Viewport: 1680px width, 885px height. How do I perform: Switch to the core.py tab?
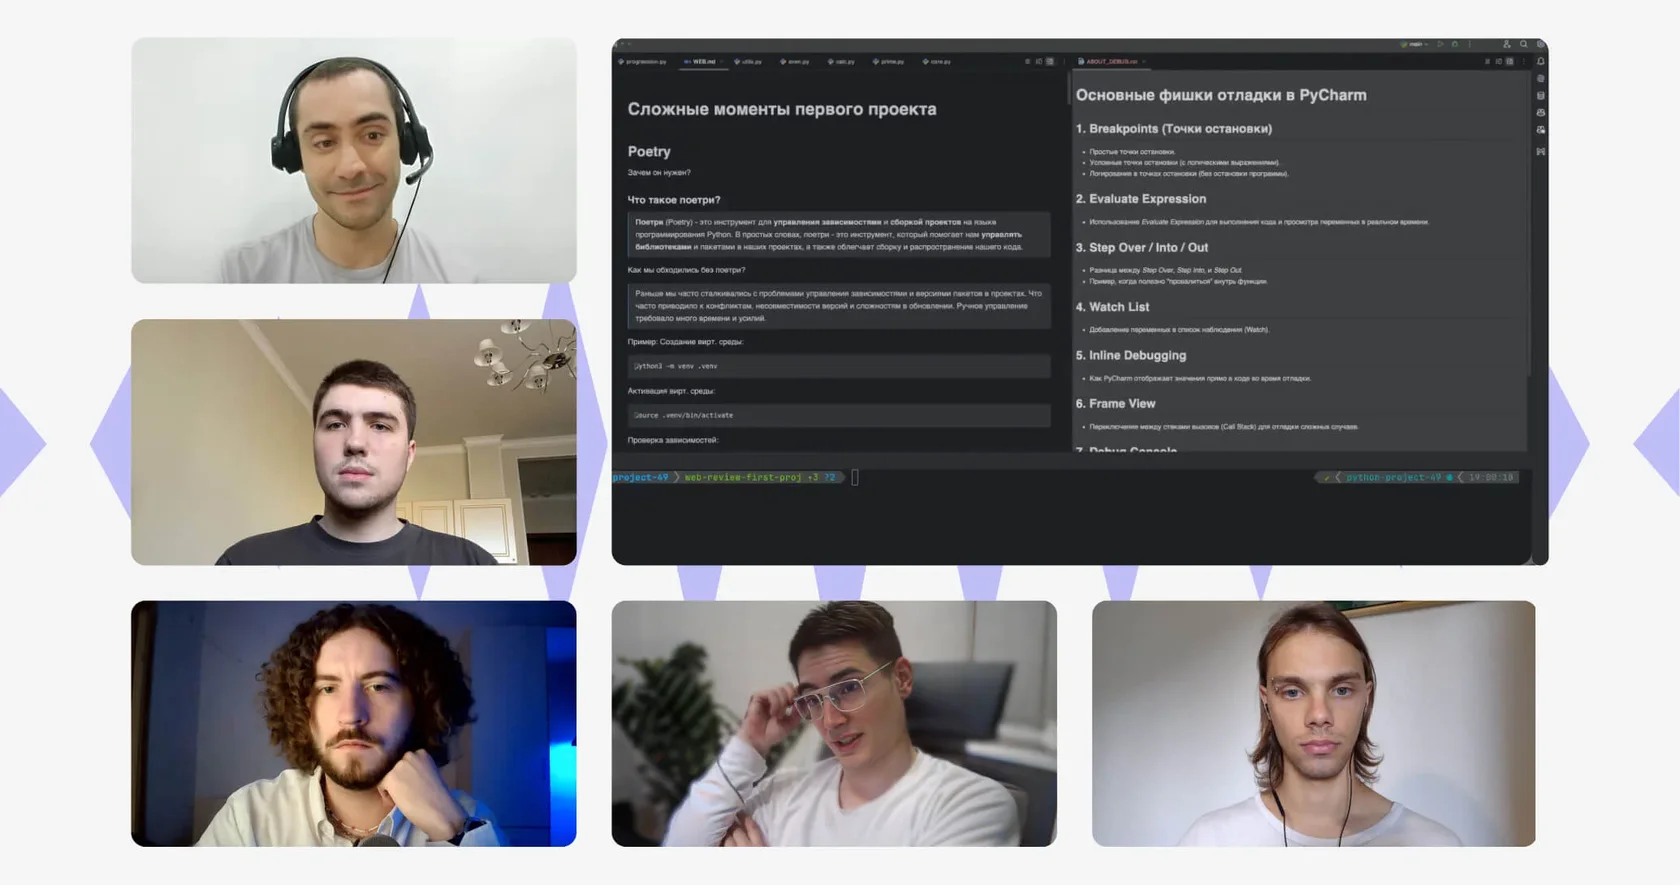tap(936, 61)
